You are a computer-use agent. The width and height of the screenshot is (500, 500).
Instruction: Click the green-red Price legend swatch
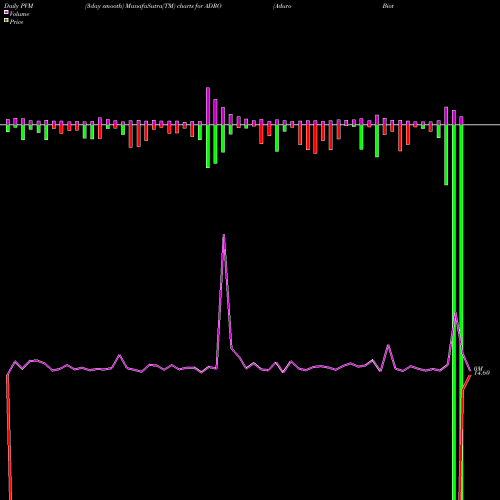[x=6, y=21]
